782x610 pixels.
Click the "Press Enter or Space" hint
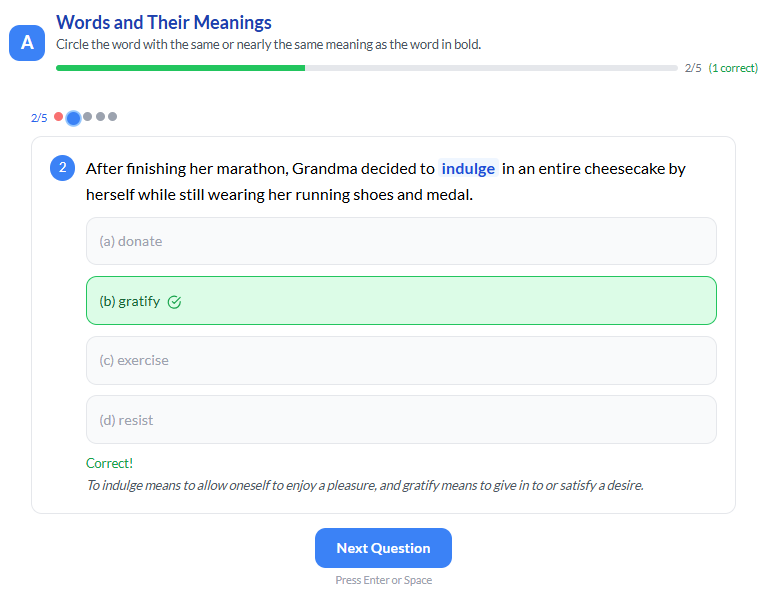click(383, 580)
